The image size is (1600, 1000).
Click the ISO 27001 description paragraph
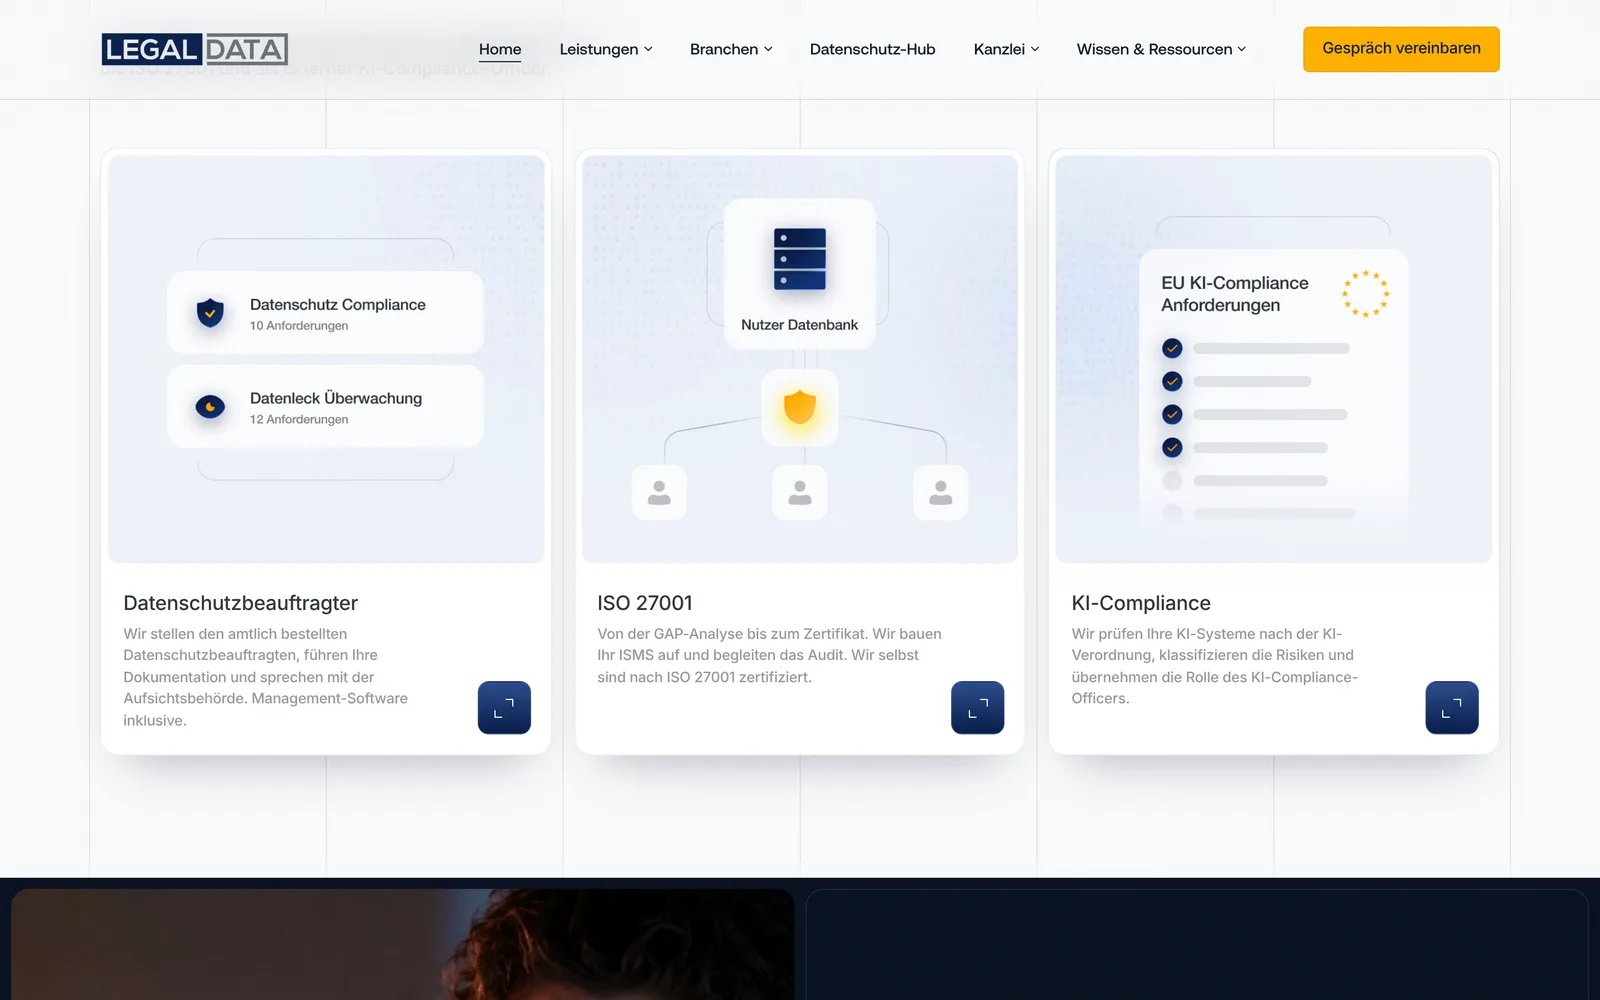770,655
